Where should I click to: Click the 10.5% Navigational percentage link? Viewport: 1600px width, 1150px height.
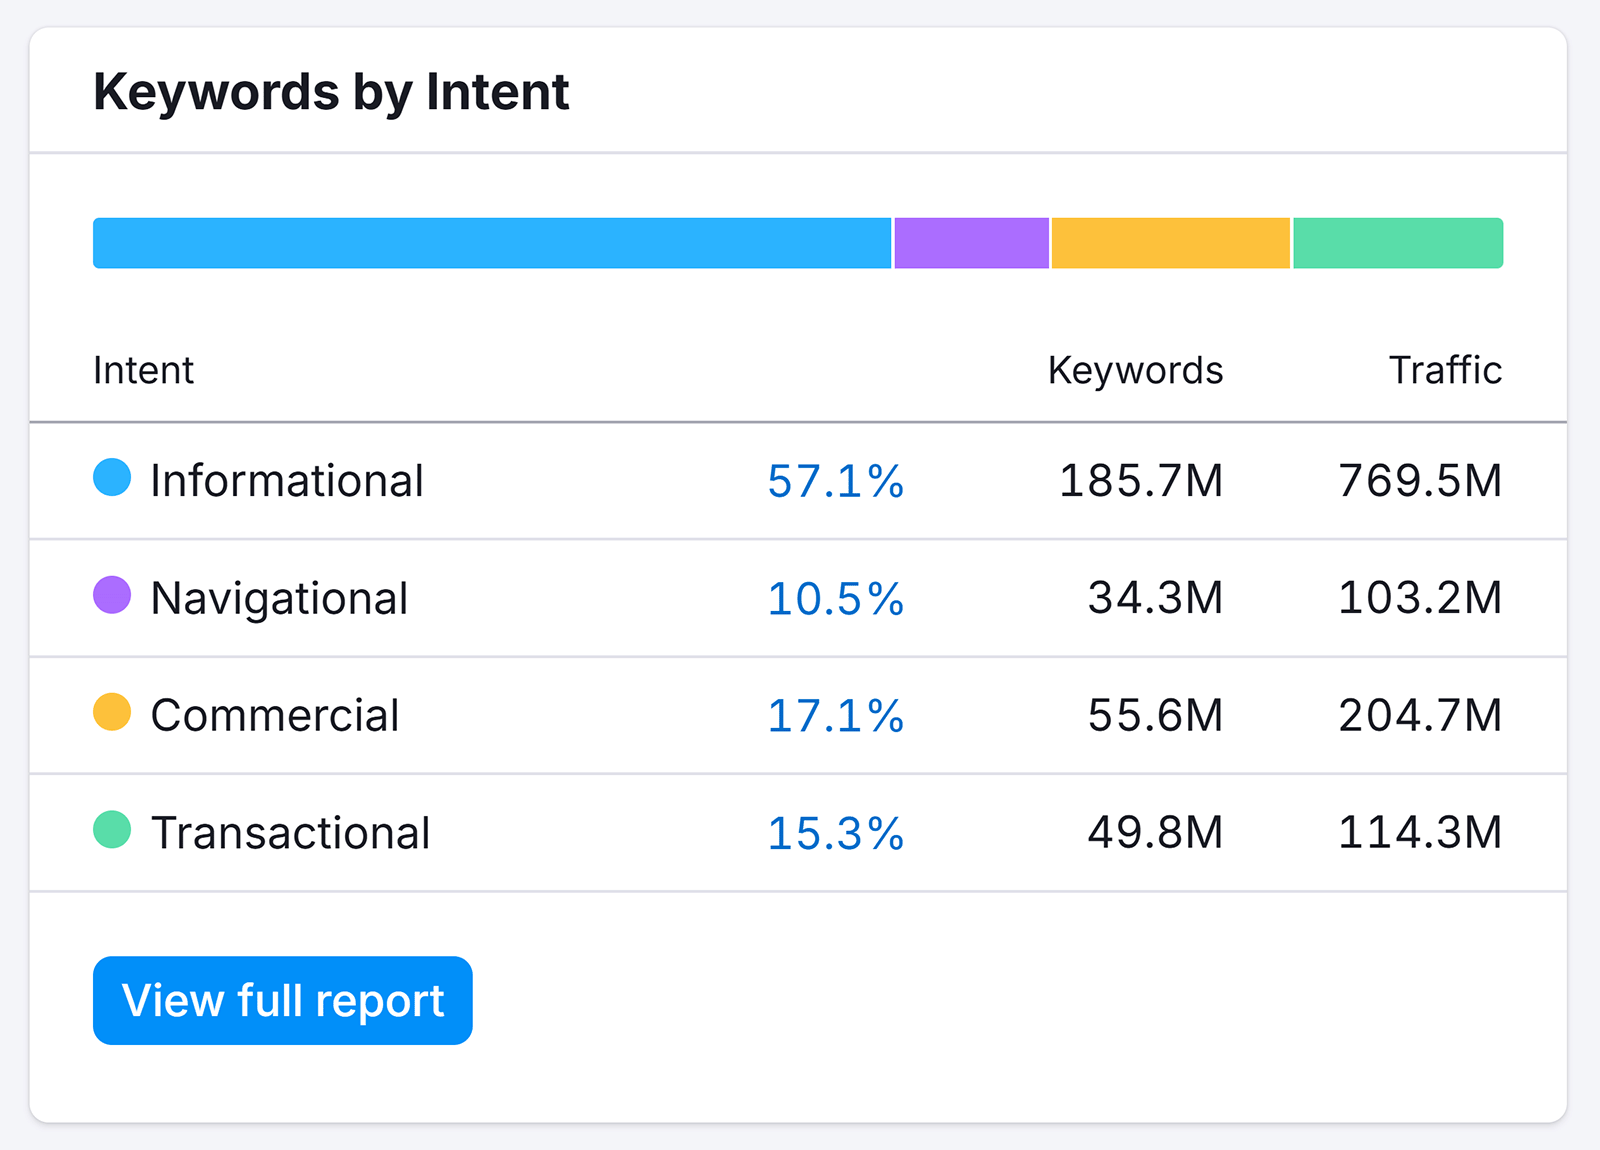(x=835, y=599)
